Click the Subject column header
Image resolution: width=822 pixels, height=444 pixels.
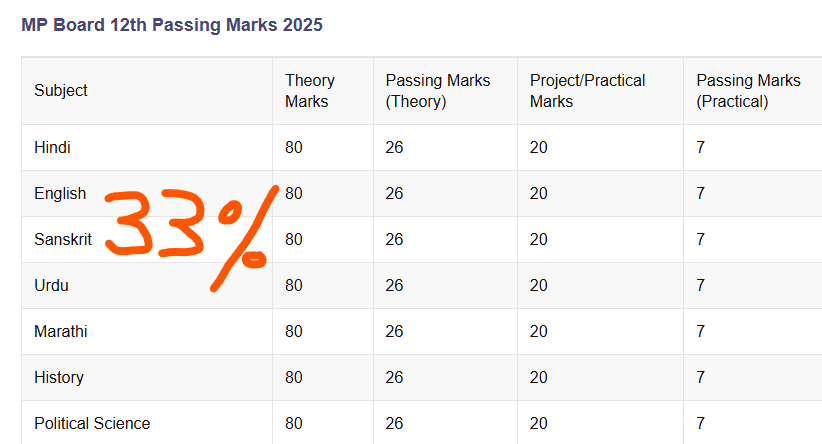[x=61, y=90]
